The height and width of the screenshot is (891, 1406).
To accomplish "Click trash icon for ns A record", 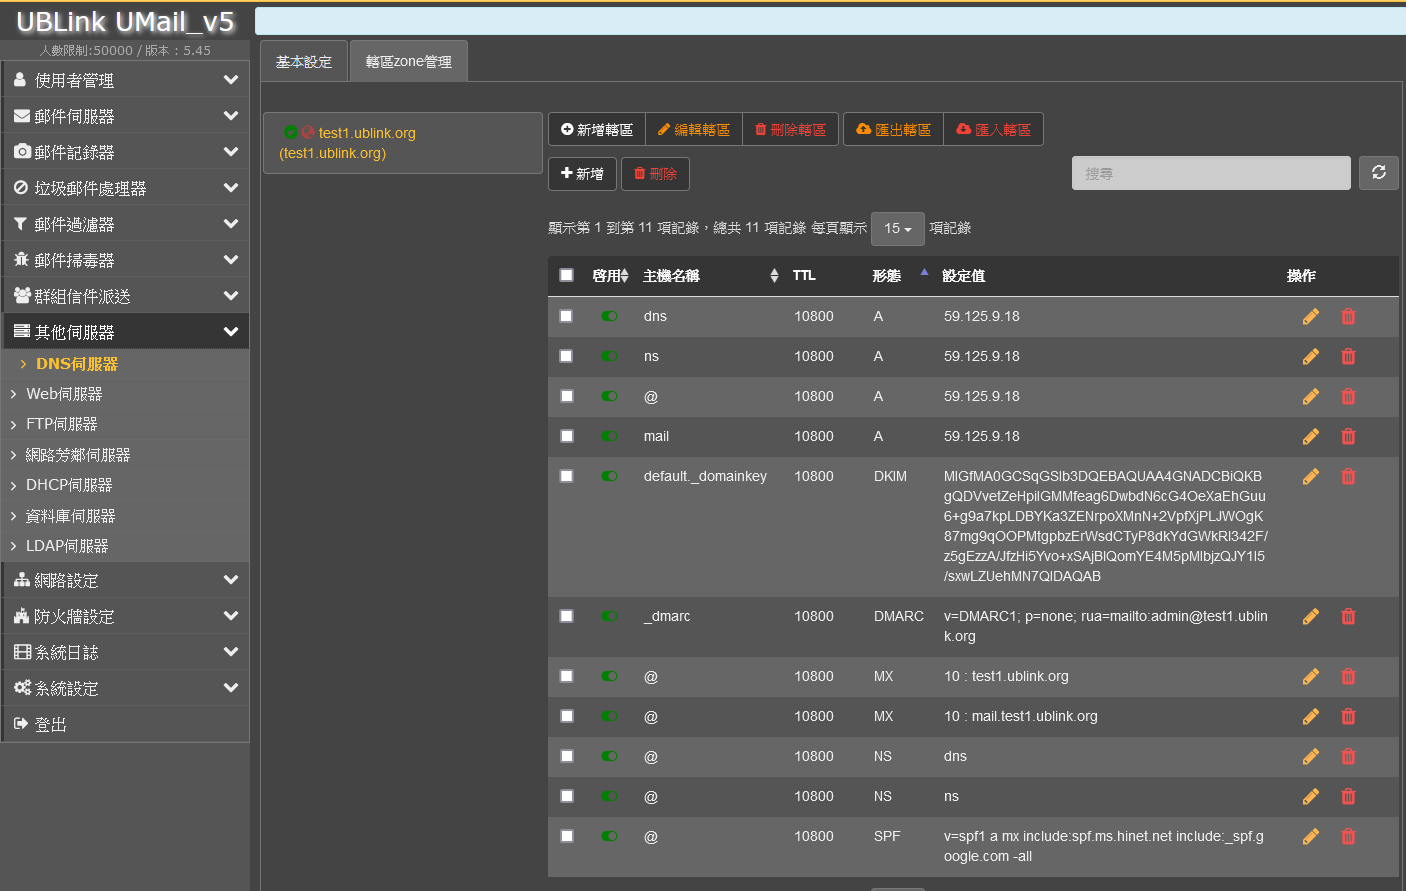I will click(x=1348, y=357).
